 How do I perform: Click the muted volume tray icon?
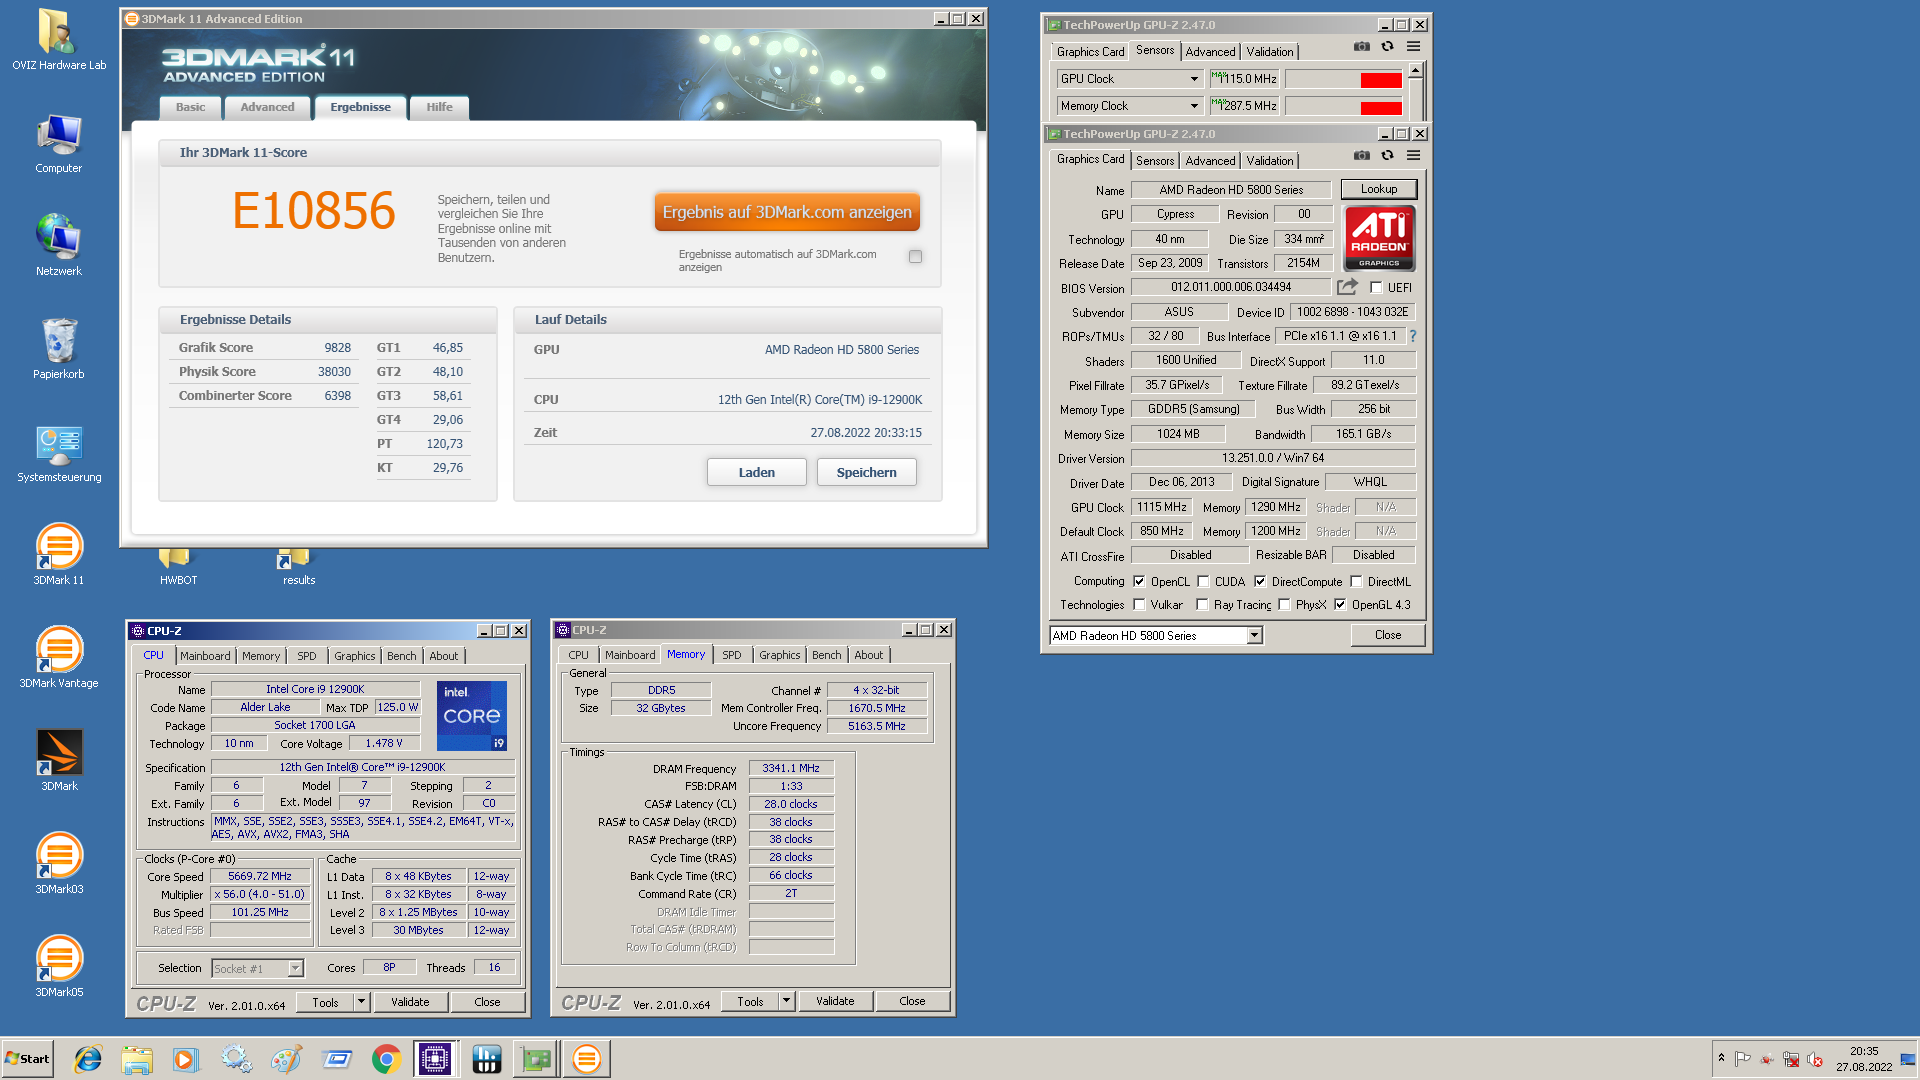(1815, 1059)
